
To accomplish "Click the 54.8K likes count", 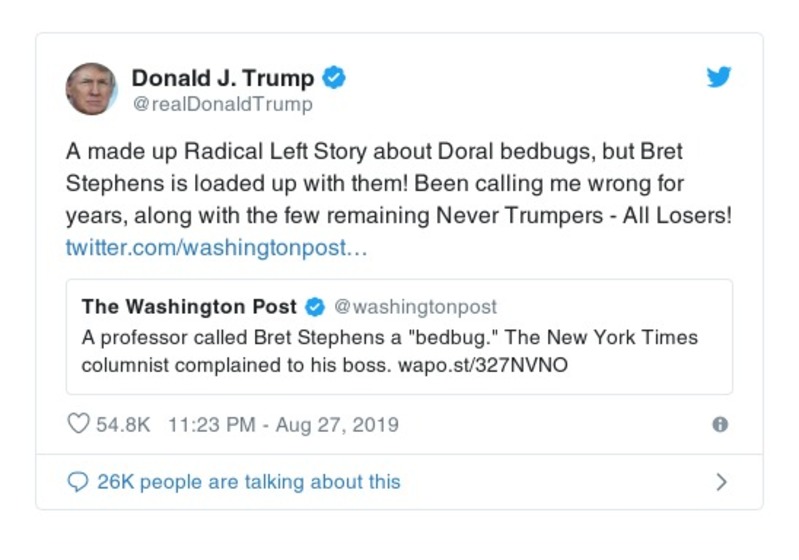I will (123, 424).
